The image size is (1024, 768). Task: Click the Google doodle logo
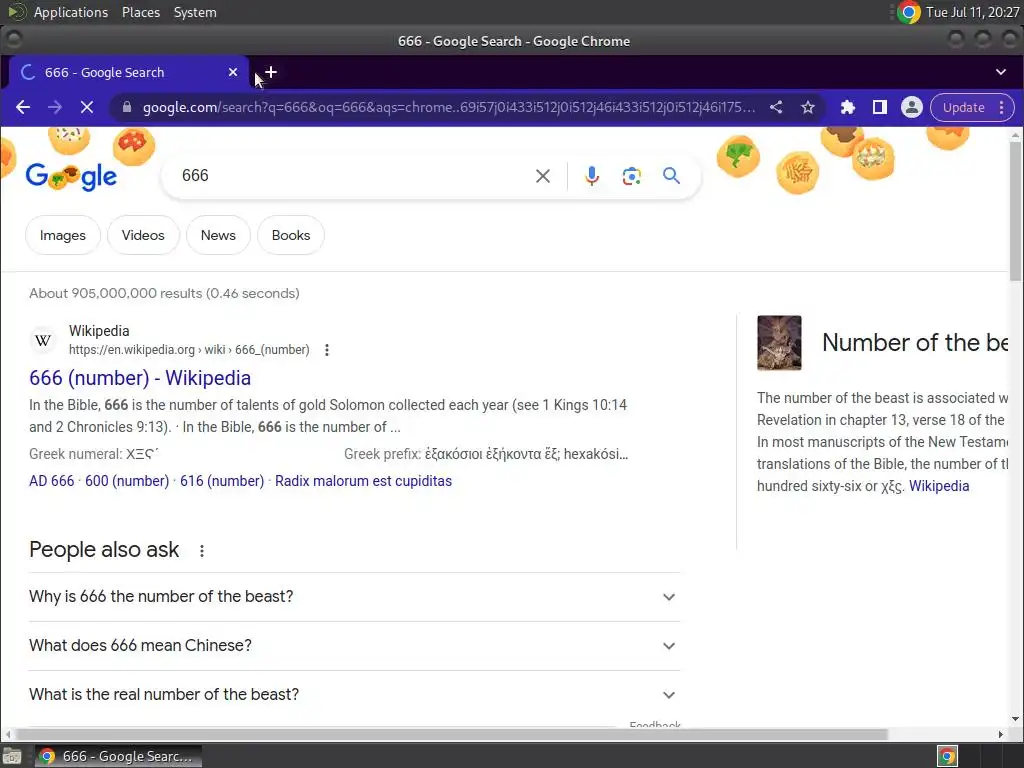click(x=71, y=176)
